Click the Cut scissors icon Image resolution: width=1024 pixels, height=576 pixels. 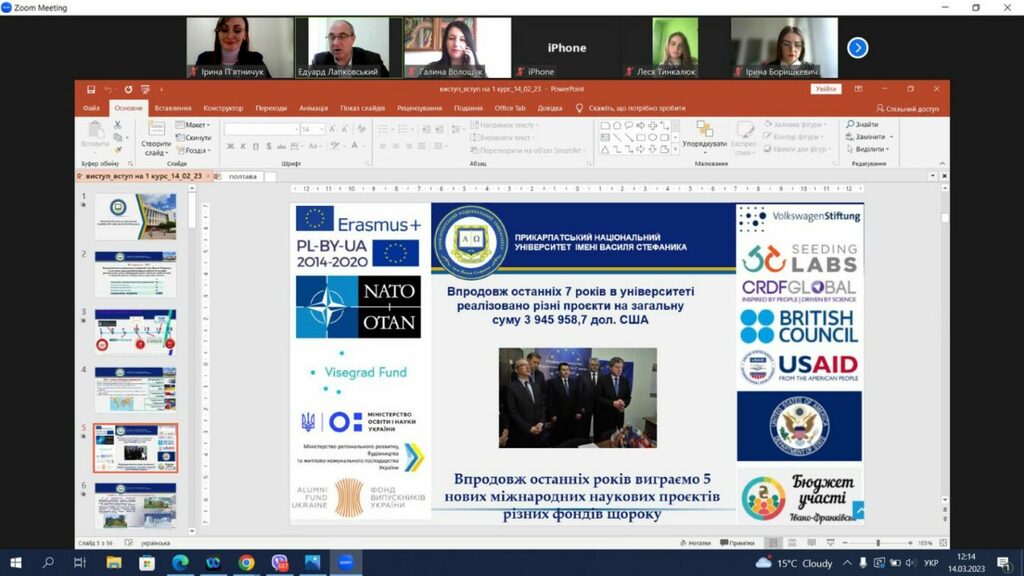tap(117, 125)
